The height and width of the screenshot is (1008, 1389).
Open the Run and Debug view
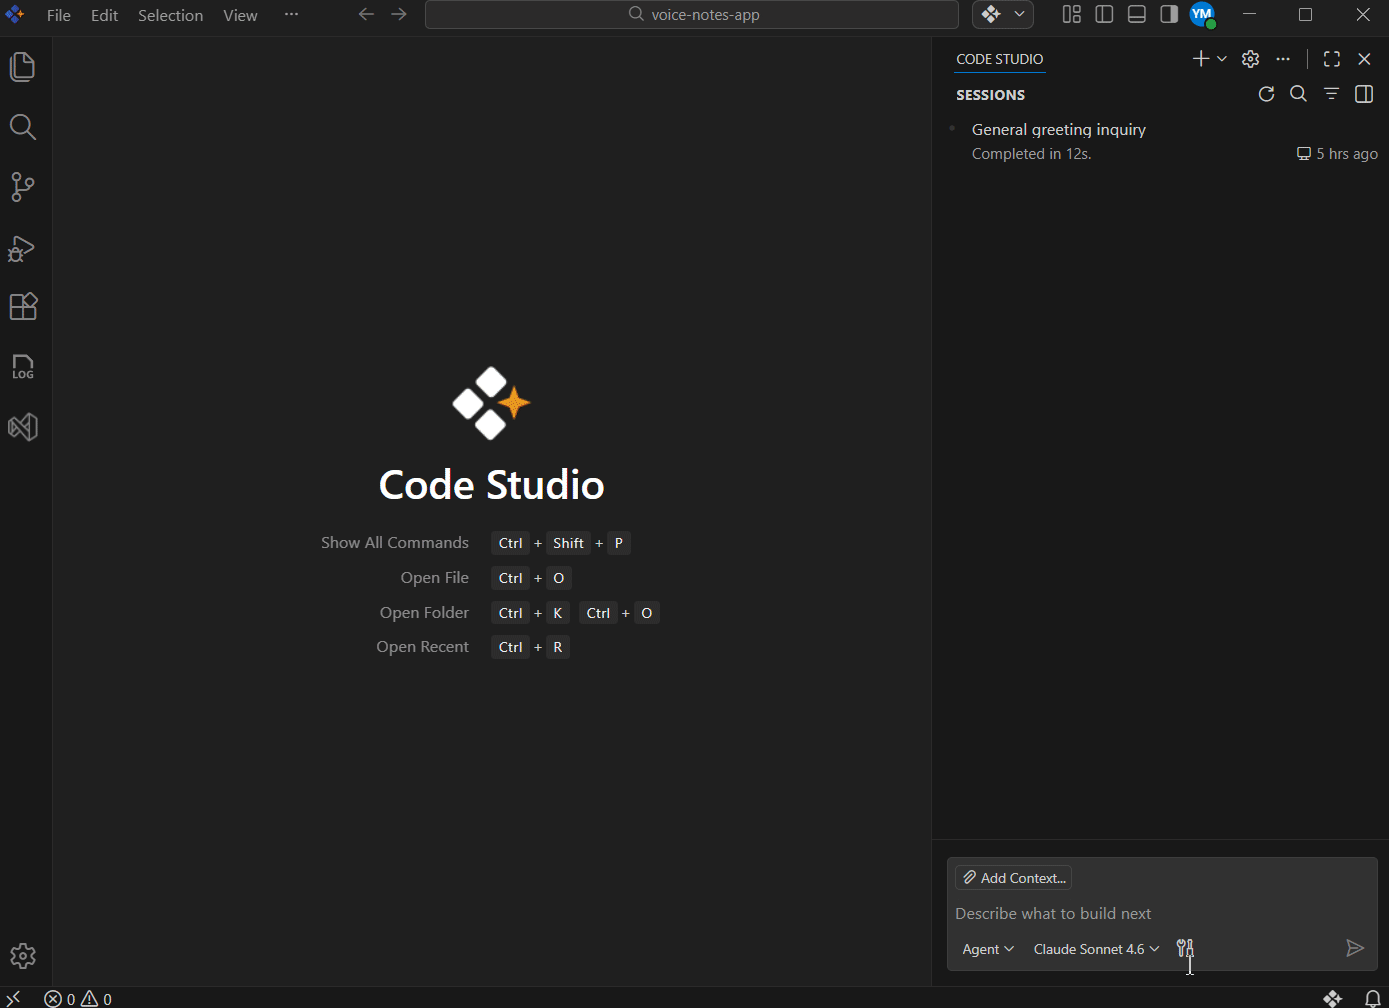coord(23,248)
